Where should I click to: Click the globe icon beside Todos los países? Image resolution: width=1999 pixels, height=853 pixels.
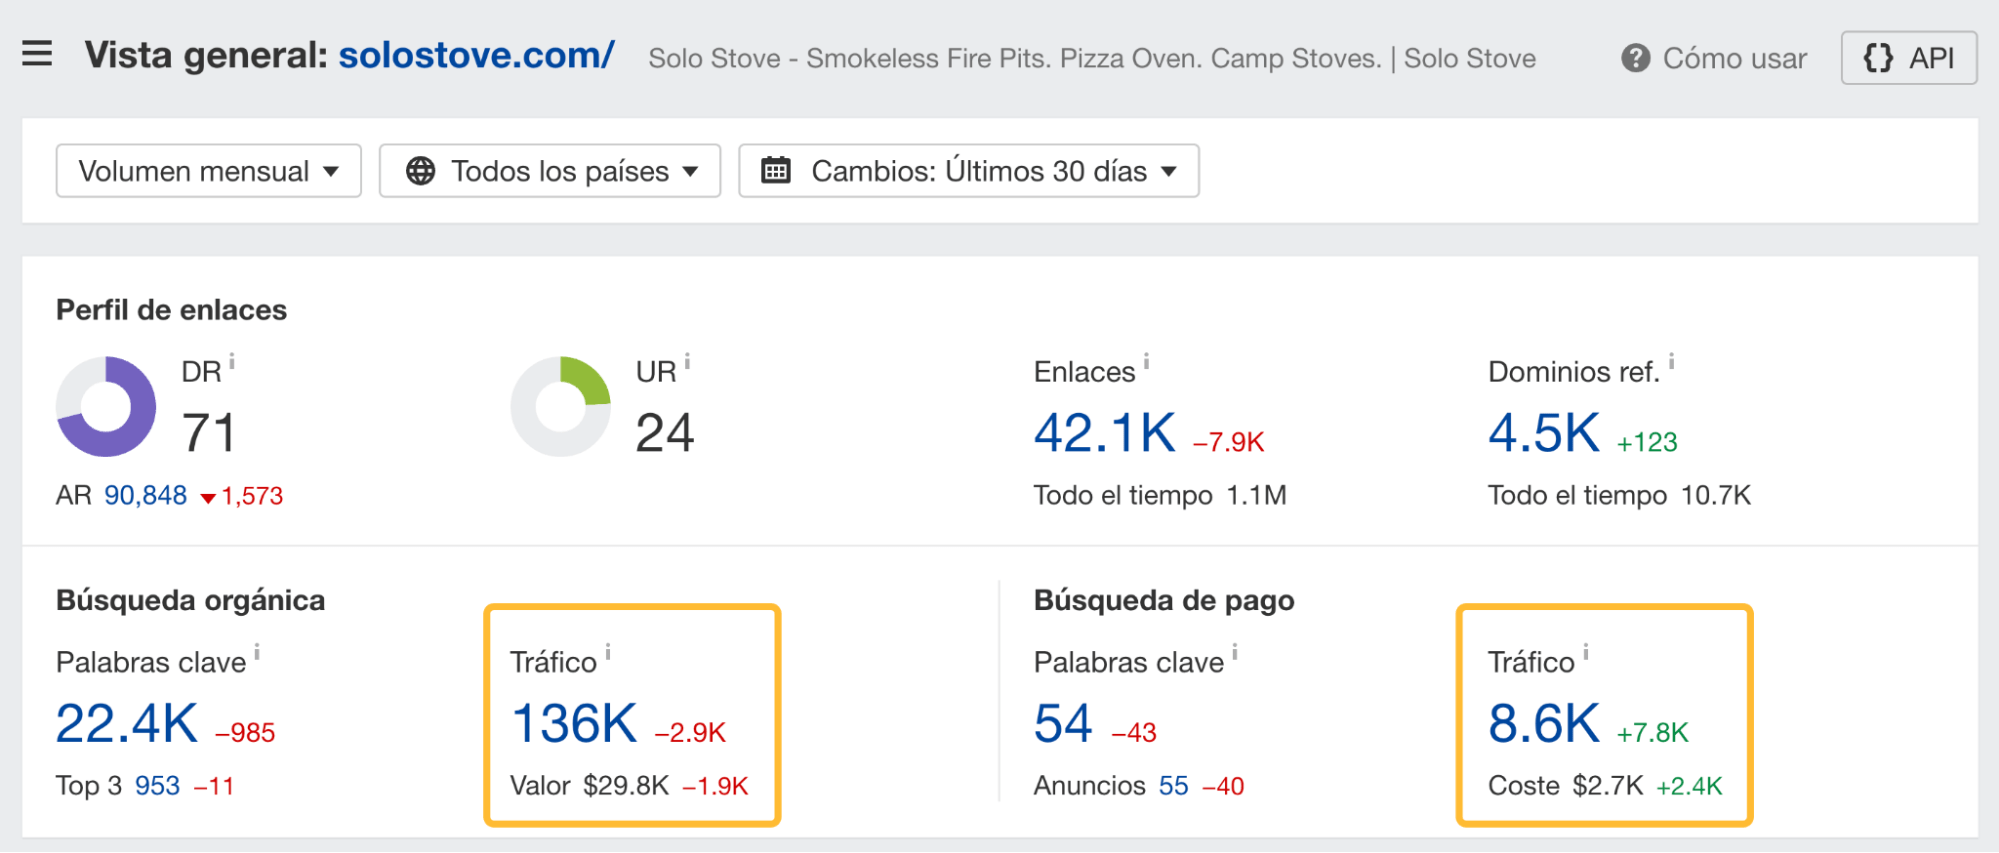(421, 170)
